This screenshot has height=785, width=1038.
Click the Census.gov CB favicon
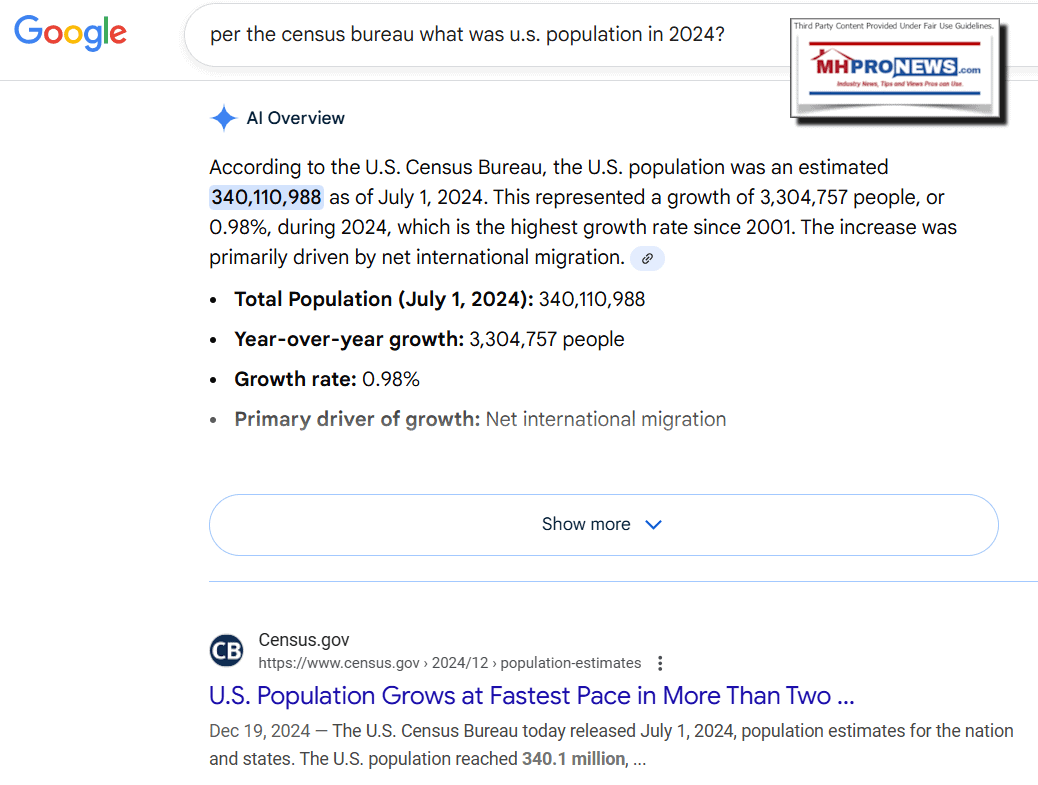pyautogui.click(x=226, y=651)
